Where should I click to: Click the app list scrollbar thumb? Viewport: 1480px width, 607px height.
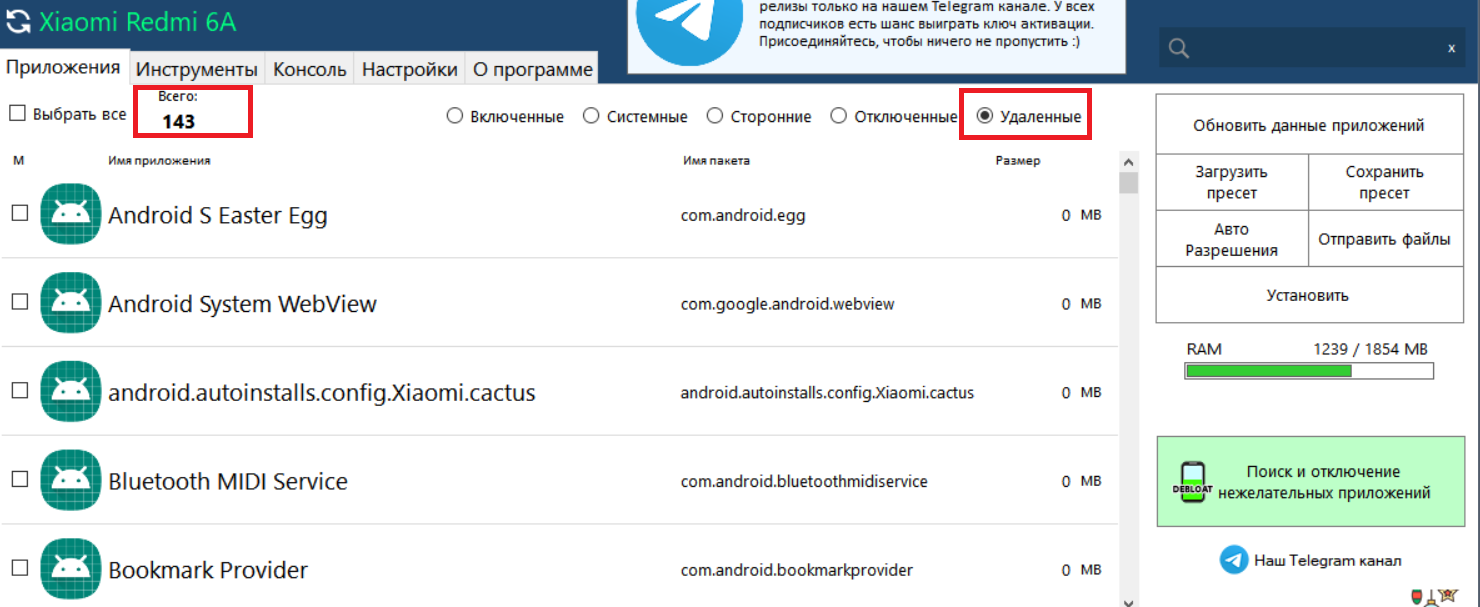point(1129,182)
